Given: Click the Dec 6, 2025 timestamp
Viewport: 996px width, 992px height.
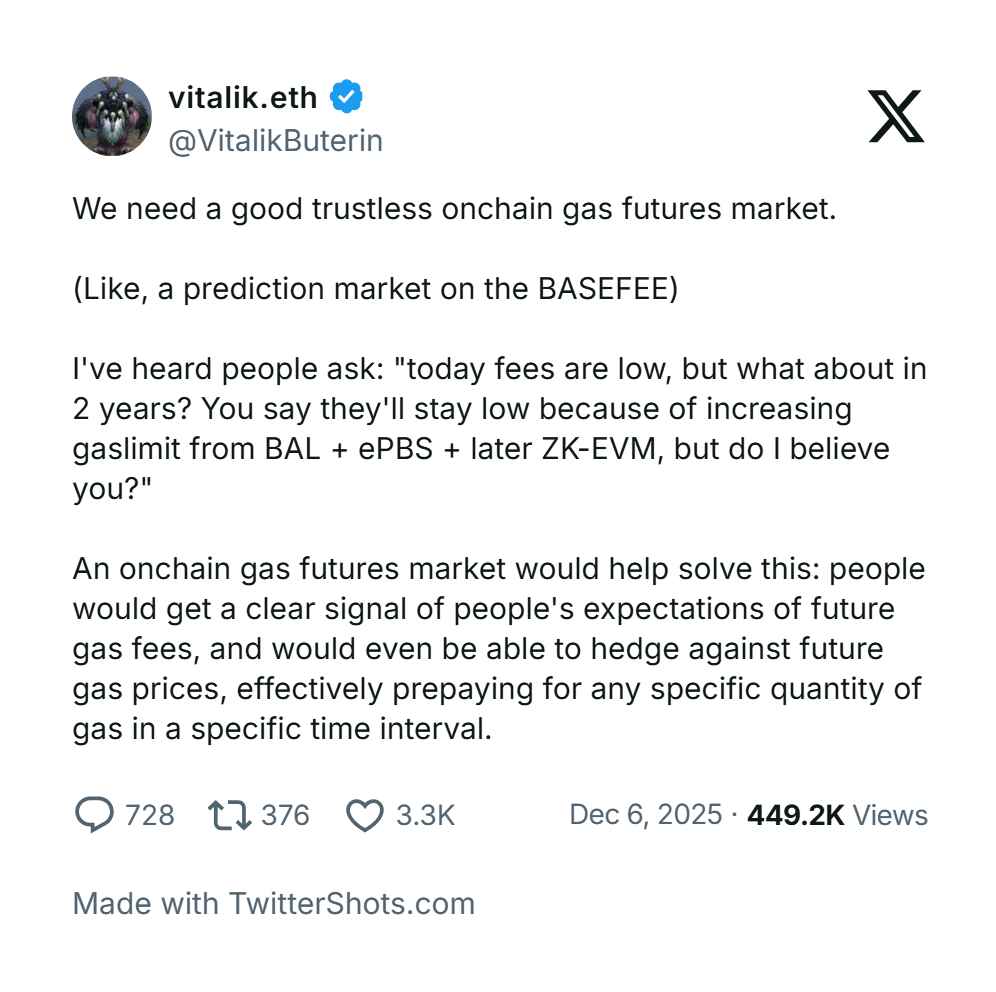Looking at the screenshot, I should click(645, 815).
